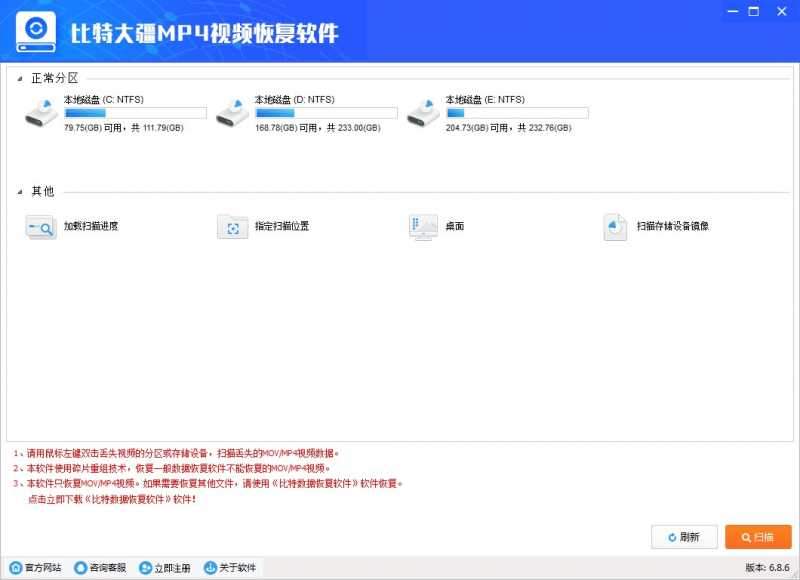The width and height of the screenshot is (800, 580).
Task: Open 咨询客服 customer service support
Action: 103,567
